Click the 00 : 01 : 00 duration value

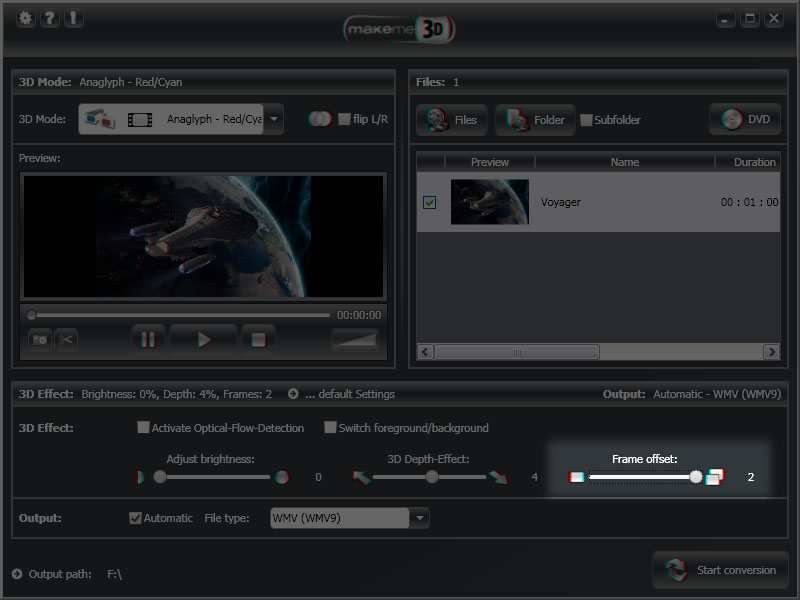(x=749, y=203)
